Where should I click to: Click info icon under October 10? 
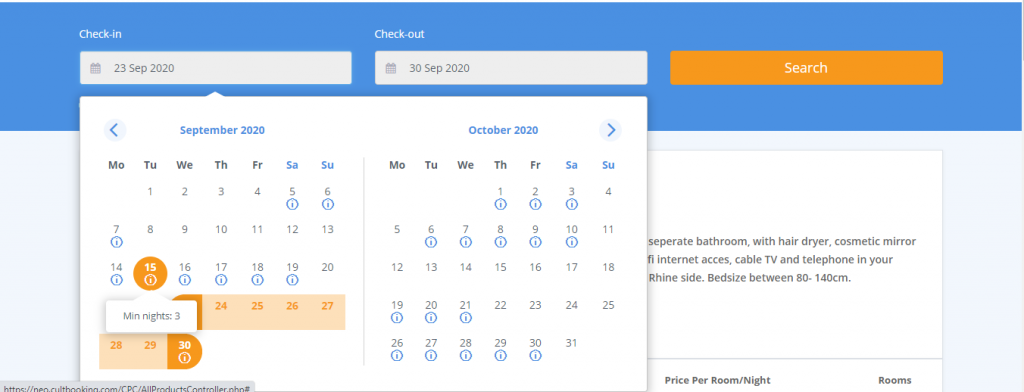coord(571,242)
